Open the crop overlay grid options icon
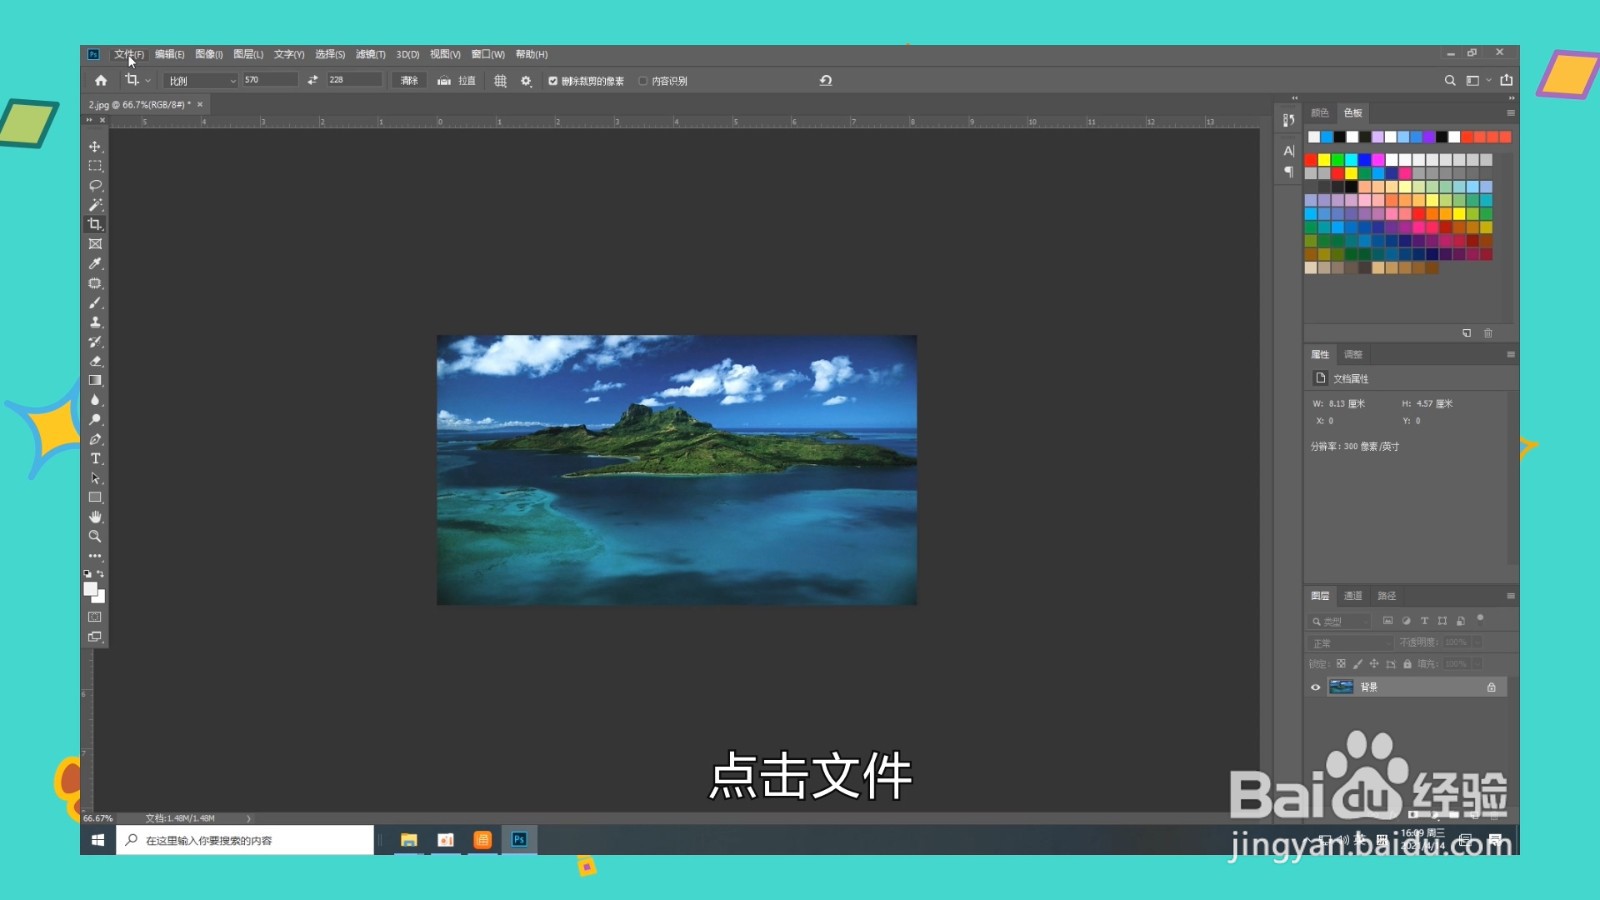The height and width of the screenshot is (900, 1600). coord(500,80)
